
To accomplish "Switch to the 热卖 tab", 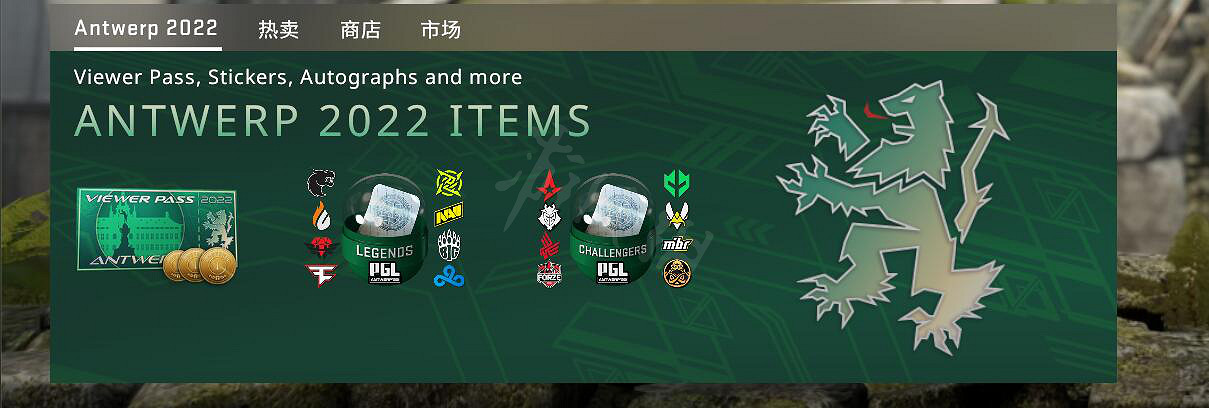I will click(x=278, y=29).
